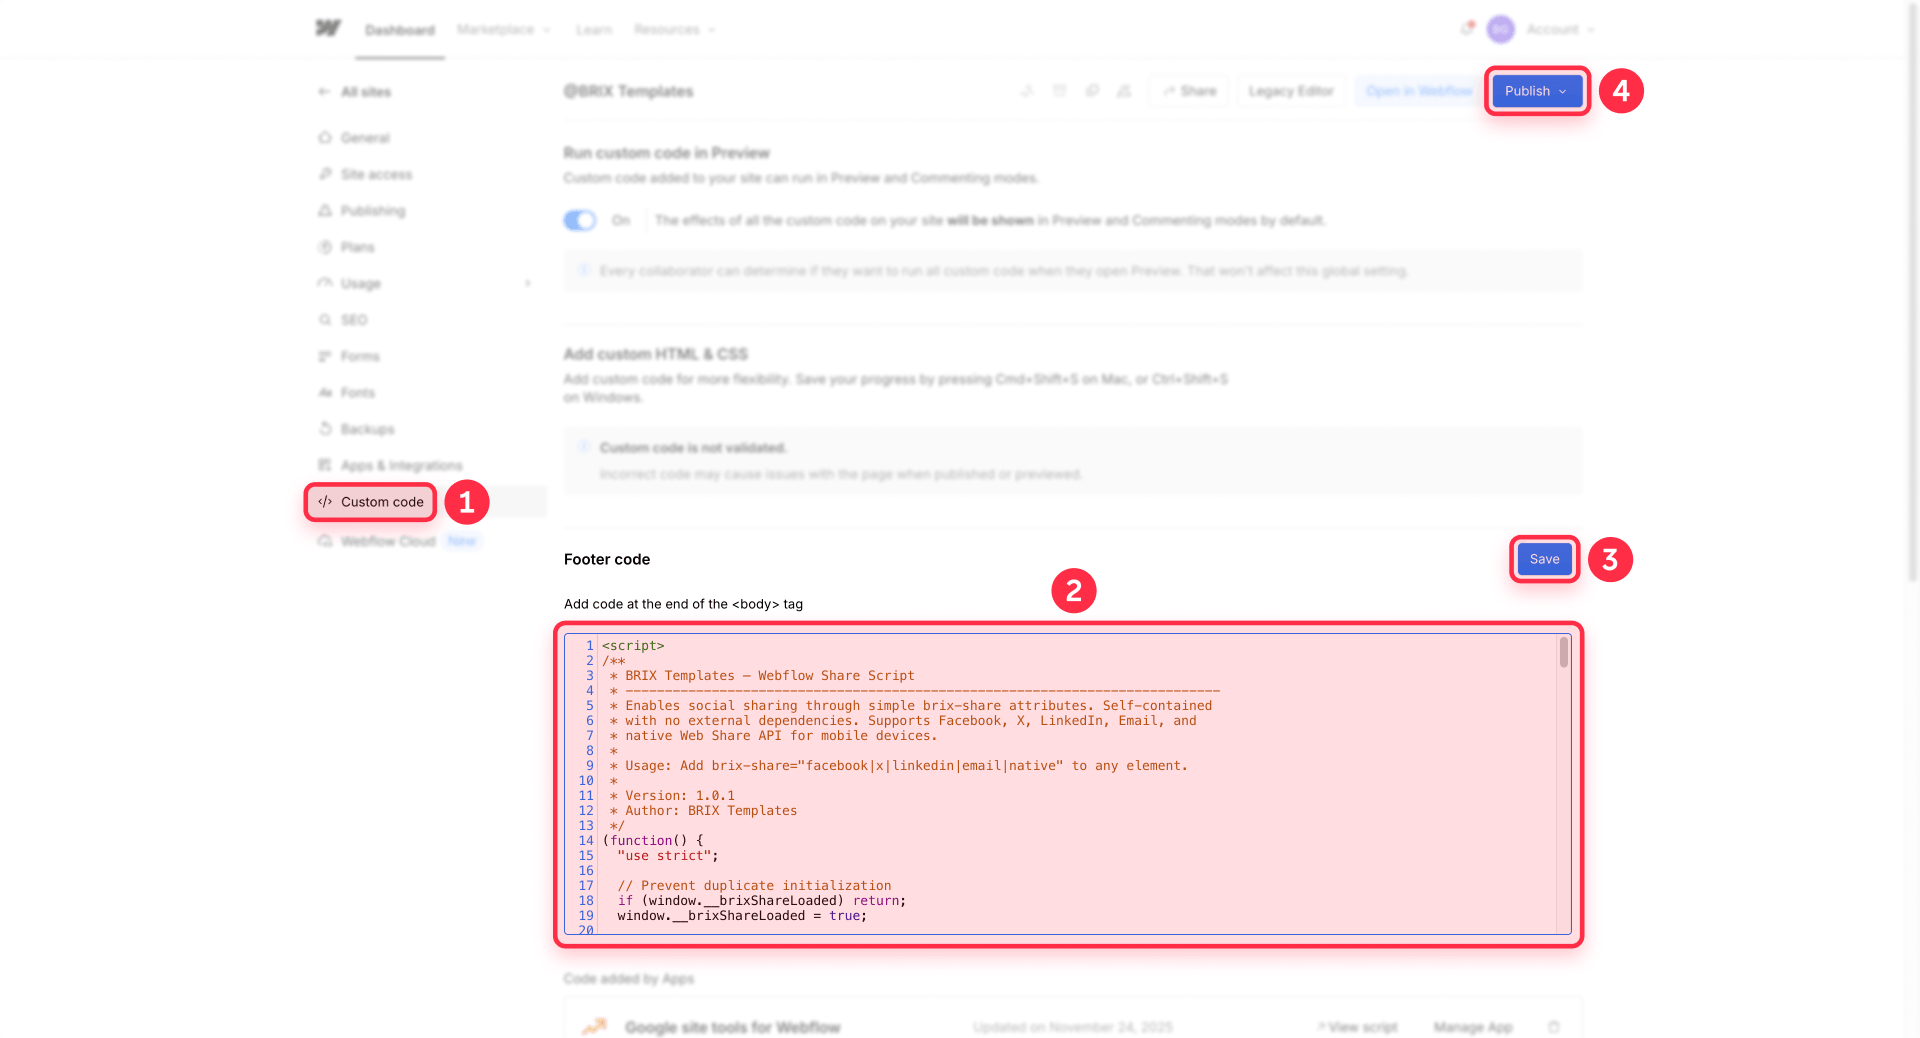
Task: Open the Backups section icon
Action: (324, 428)
